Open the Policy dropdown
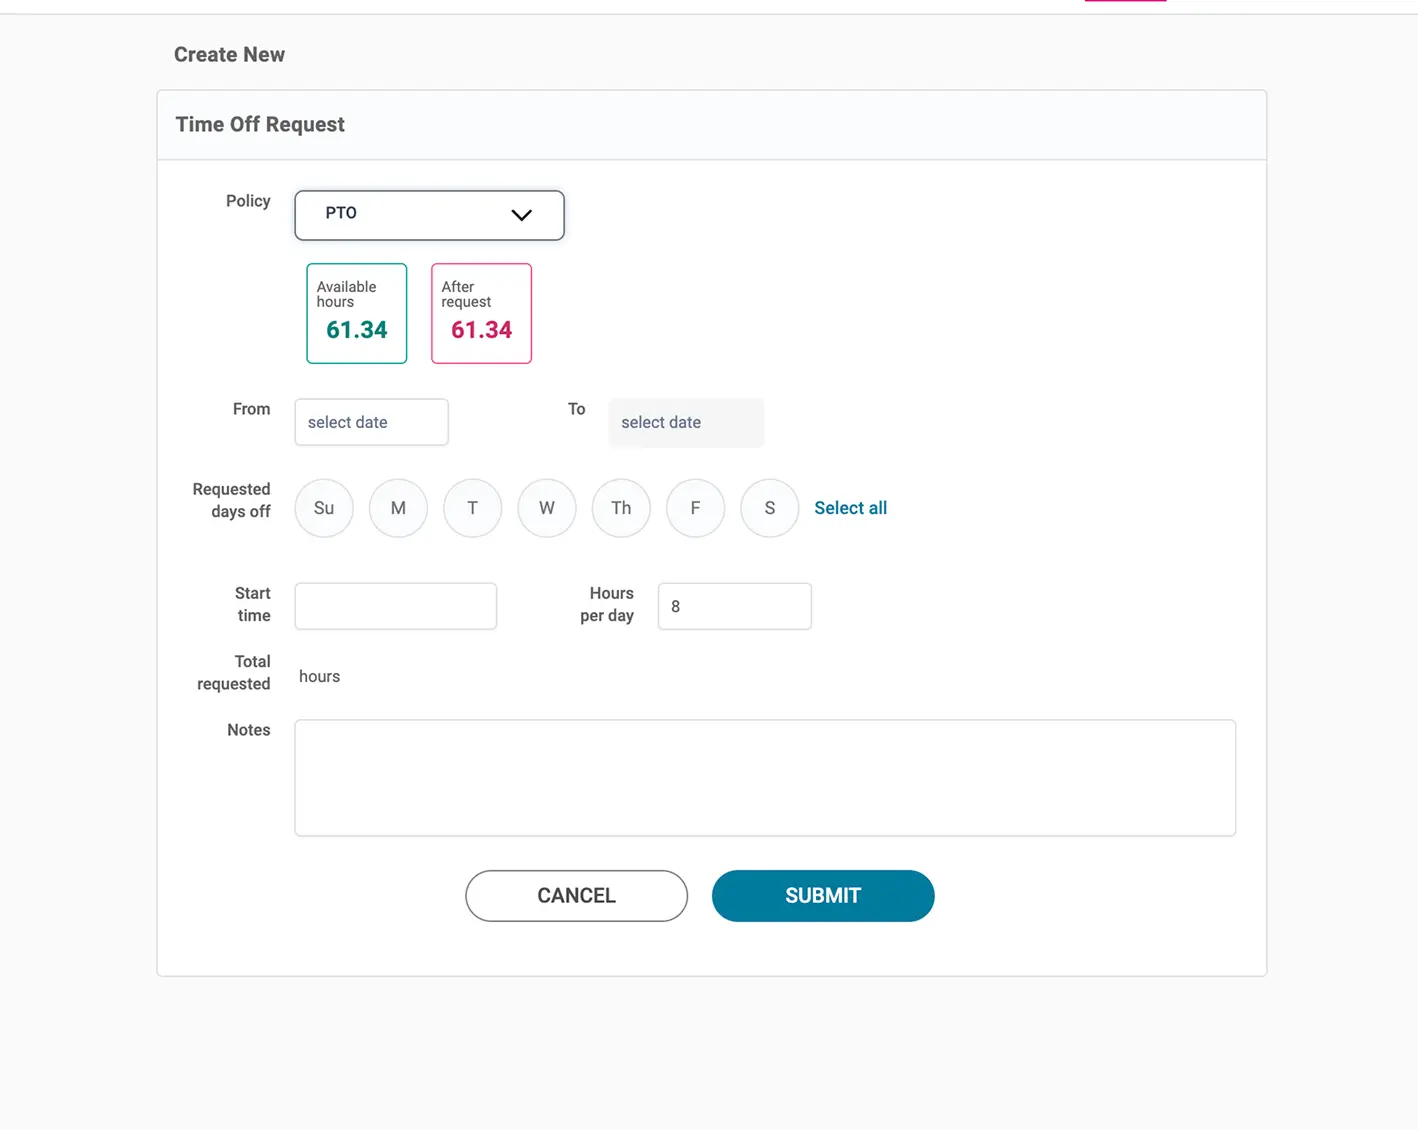 pyautogui.click(x=428, y=214)
